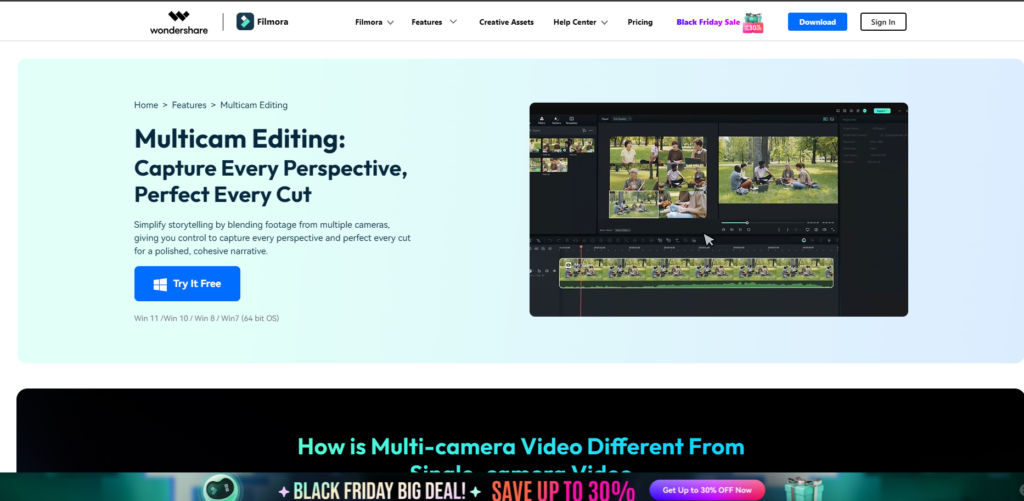Click the teal Export button in hero image
The image size is (1024, 501).
pyautogui.click(x=883, y=111)
